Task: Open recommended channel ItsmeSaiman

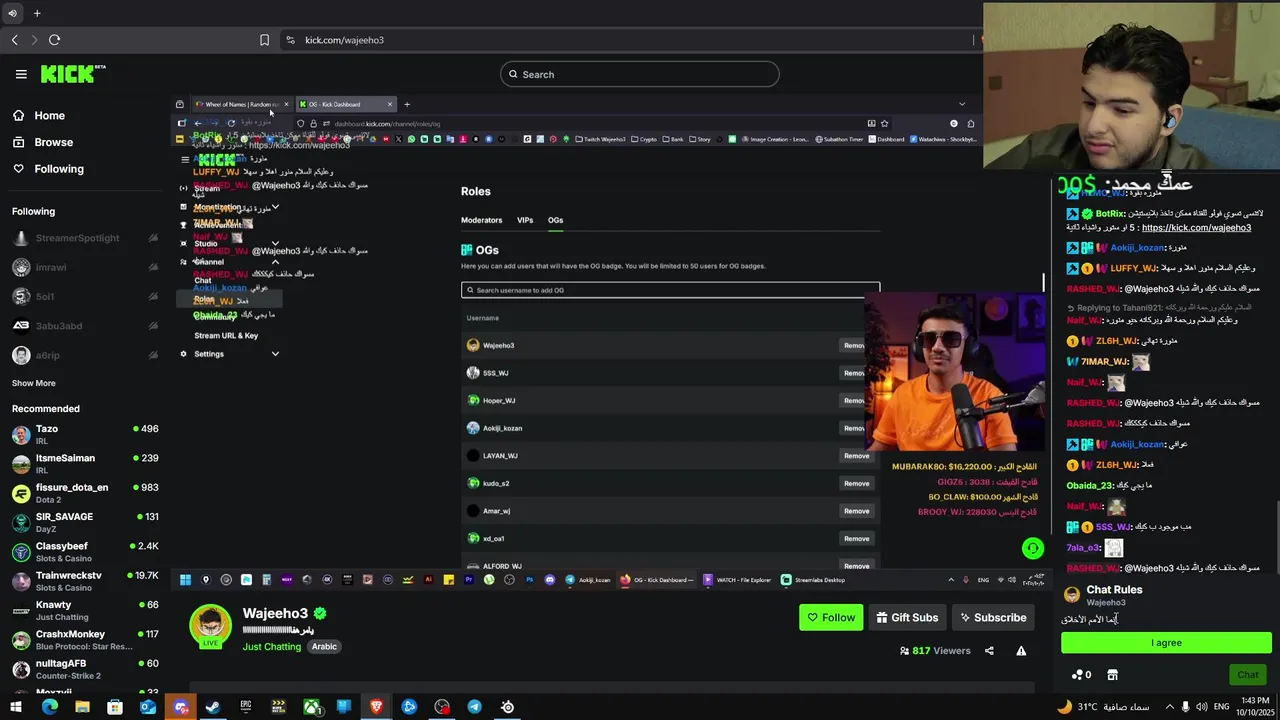Action: coord(85,463)
